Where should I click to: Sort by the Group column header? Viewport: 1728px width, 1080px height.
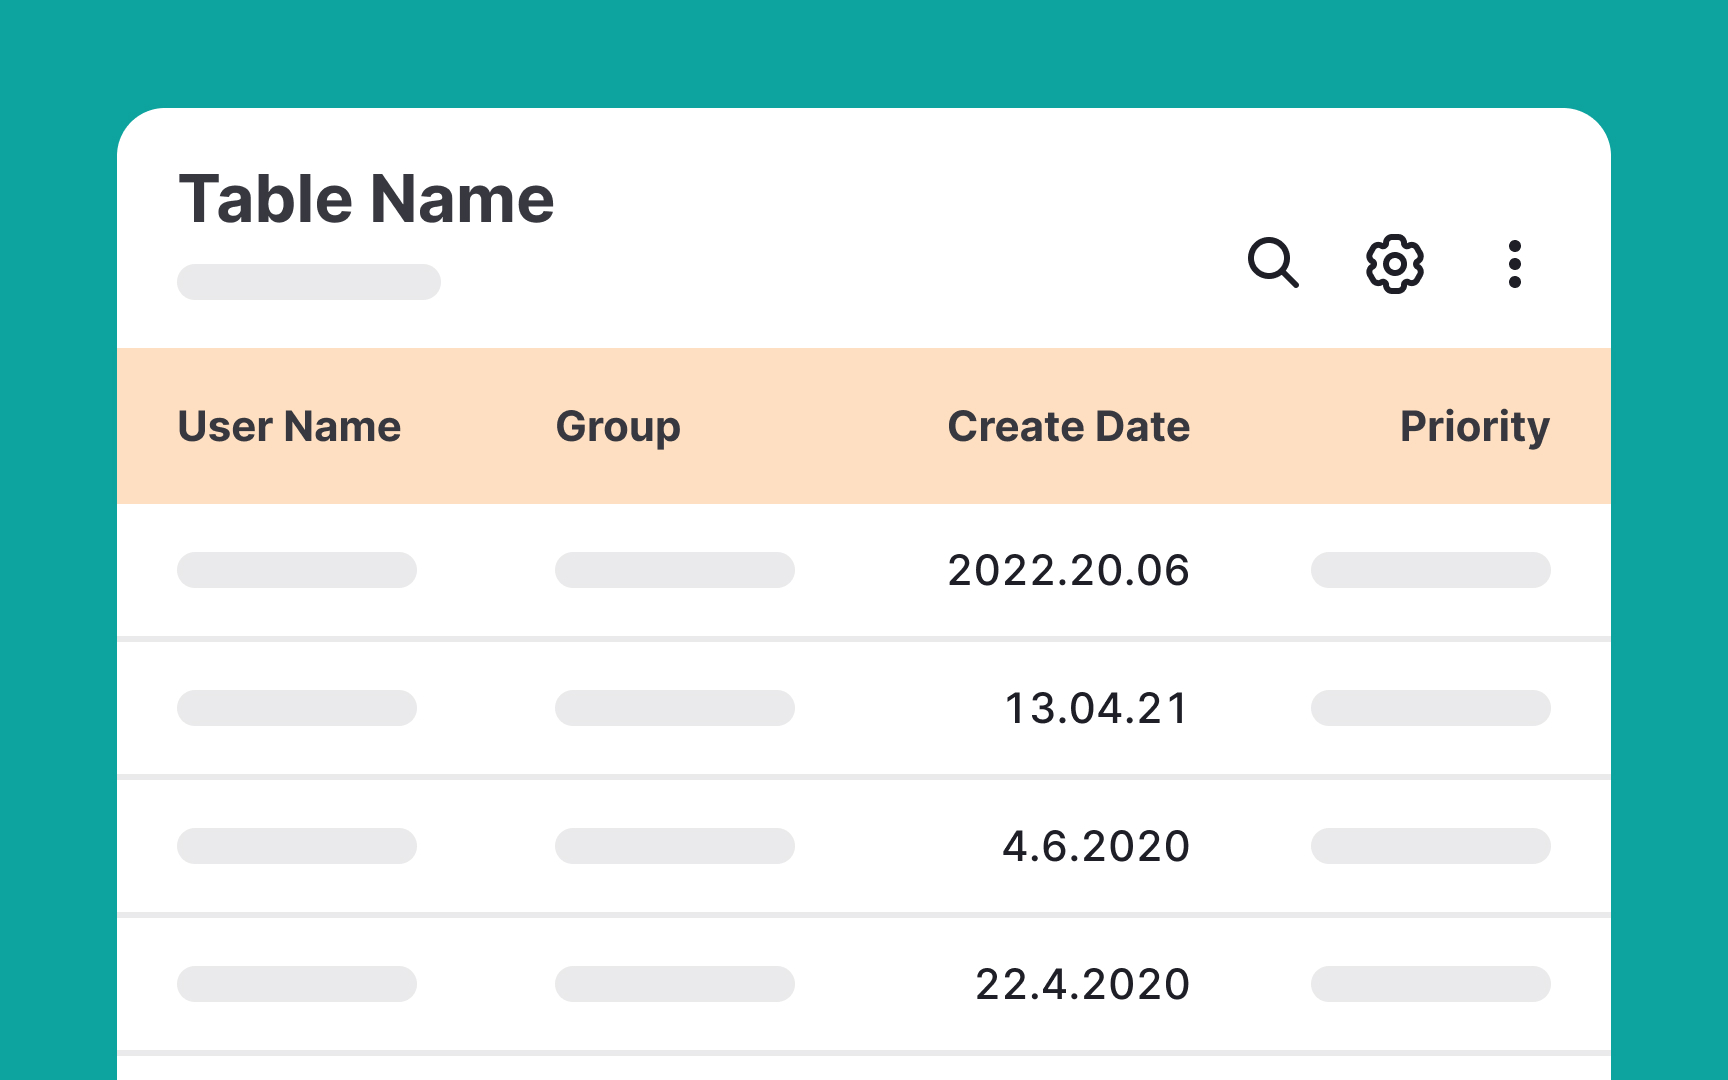click(618, 425)
